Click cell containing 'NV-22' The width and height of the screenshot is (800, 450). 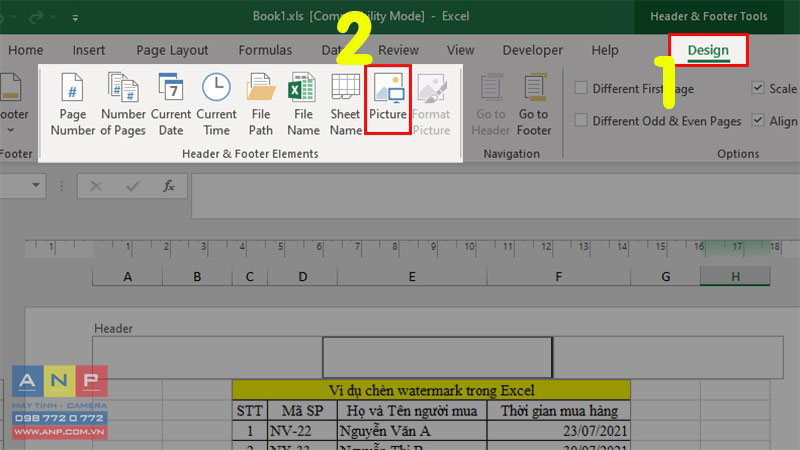click(303, 431)
